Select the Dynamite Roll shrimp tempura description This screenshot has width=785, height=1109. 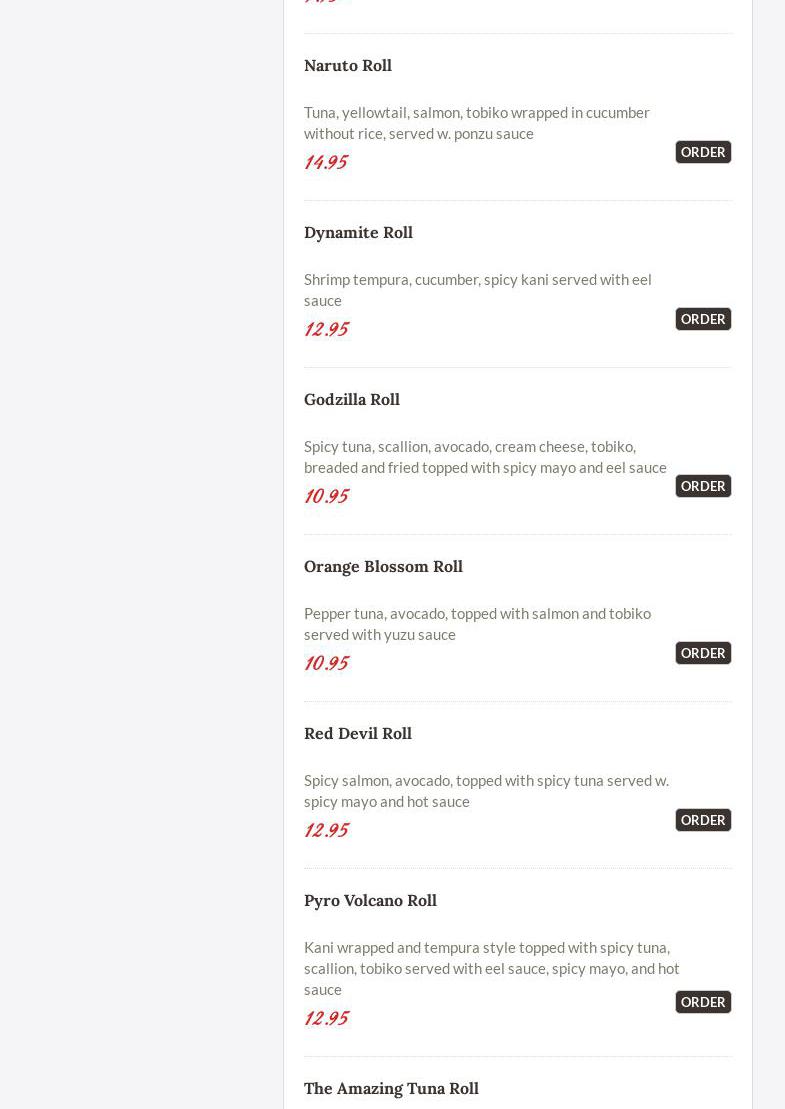pyautogui.click(x=477, y=289)
